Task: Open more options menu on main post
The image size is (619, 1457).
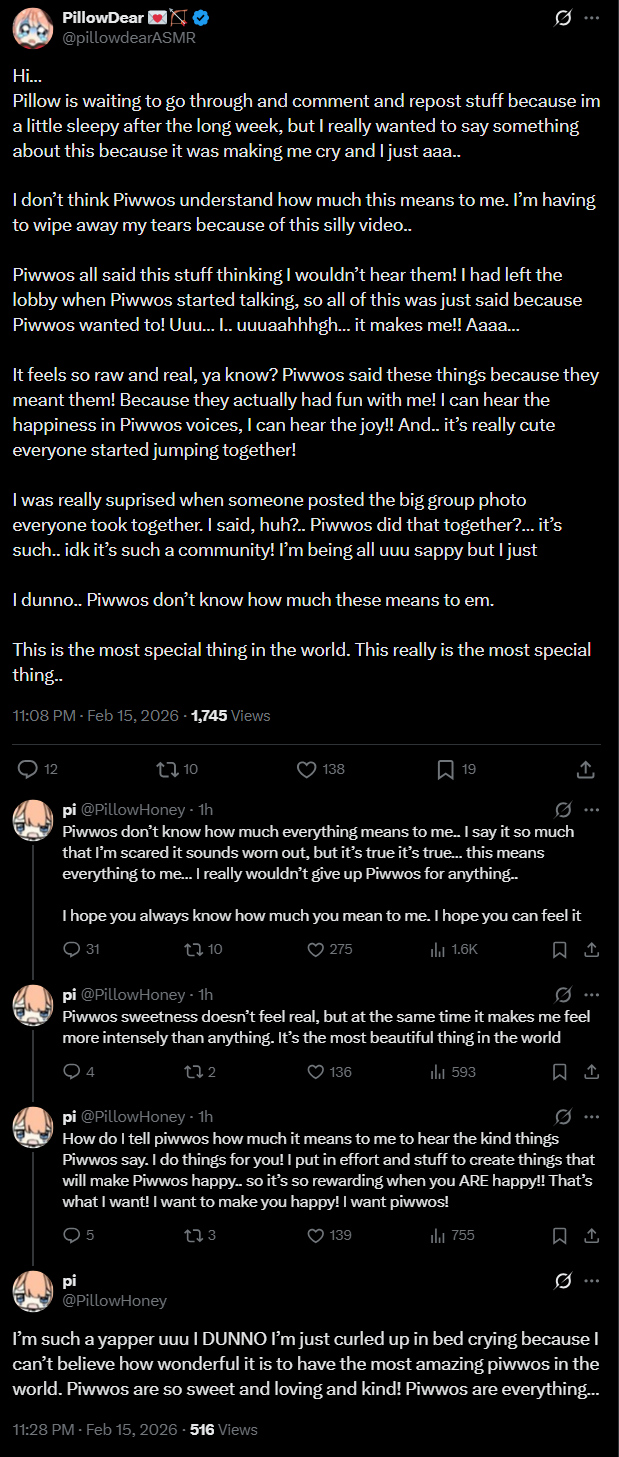Action: (592, 18)
